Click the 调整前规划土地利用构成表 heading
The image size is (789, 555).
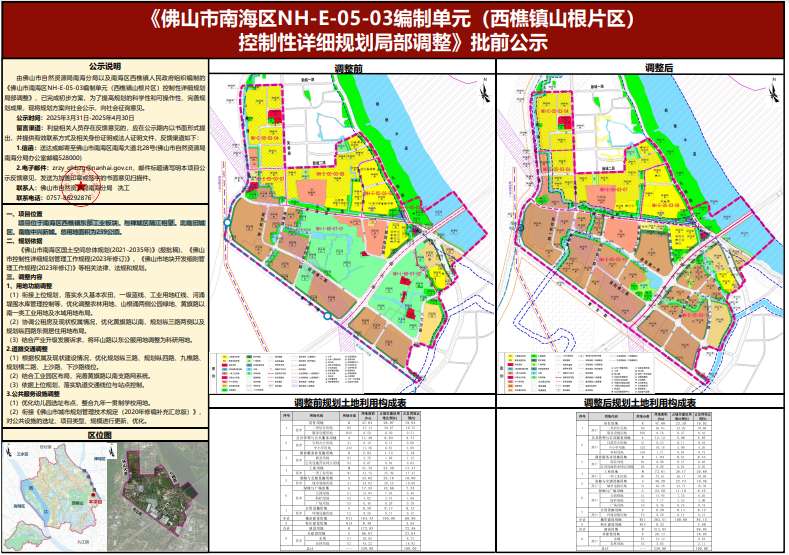pos(350,403)
